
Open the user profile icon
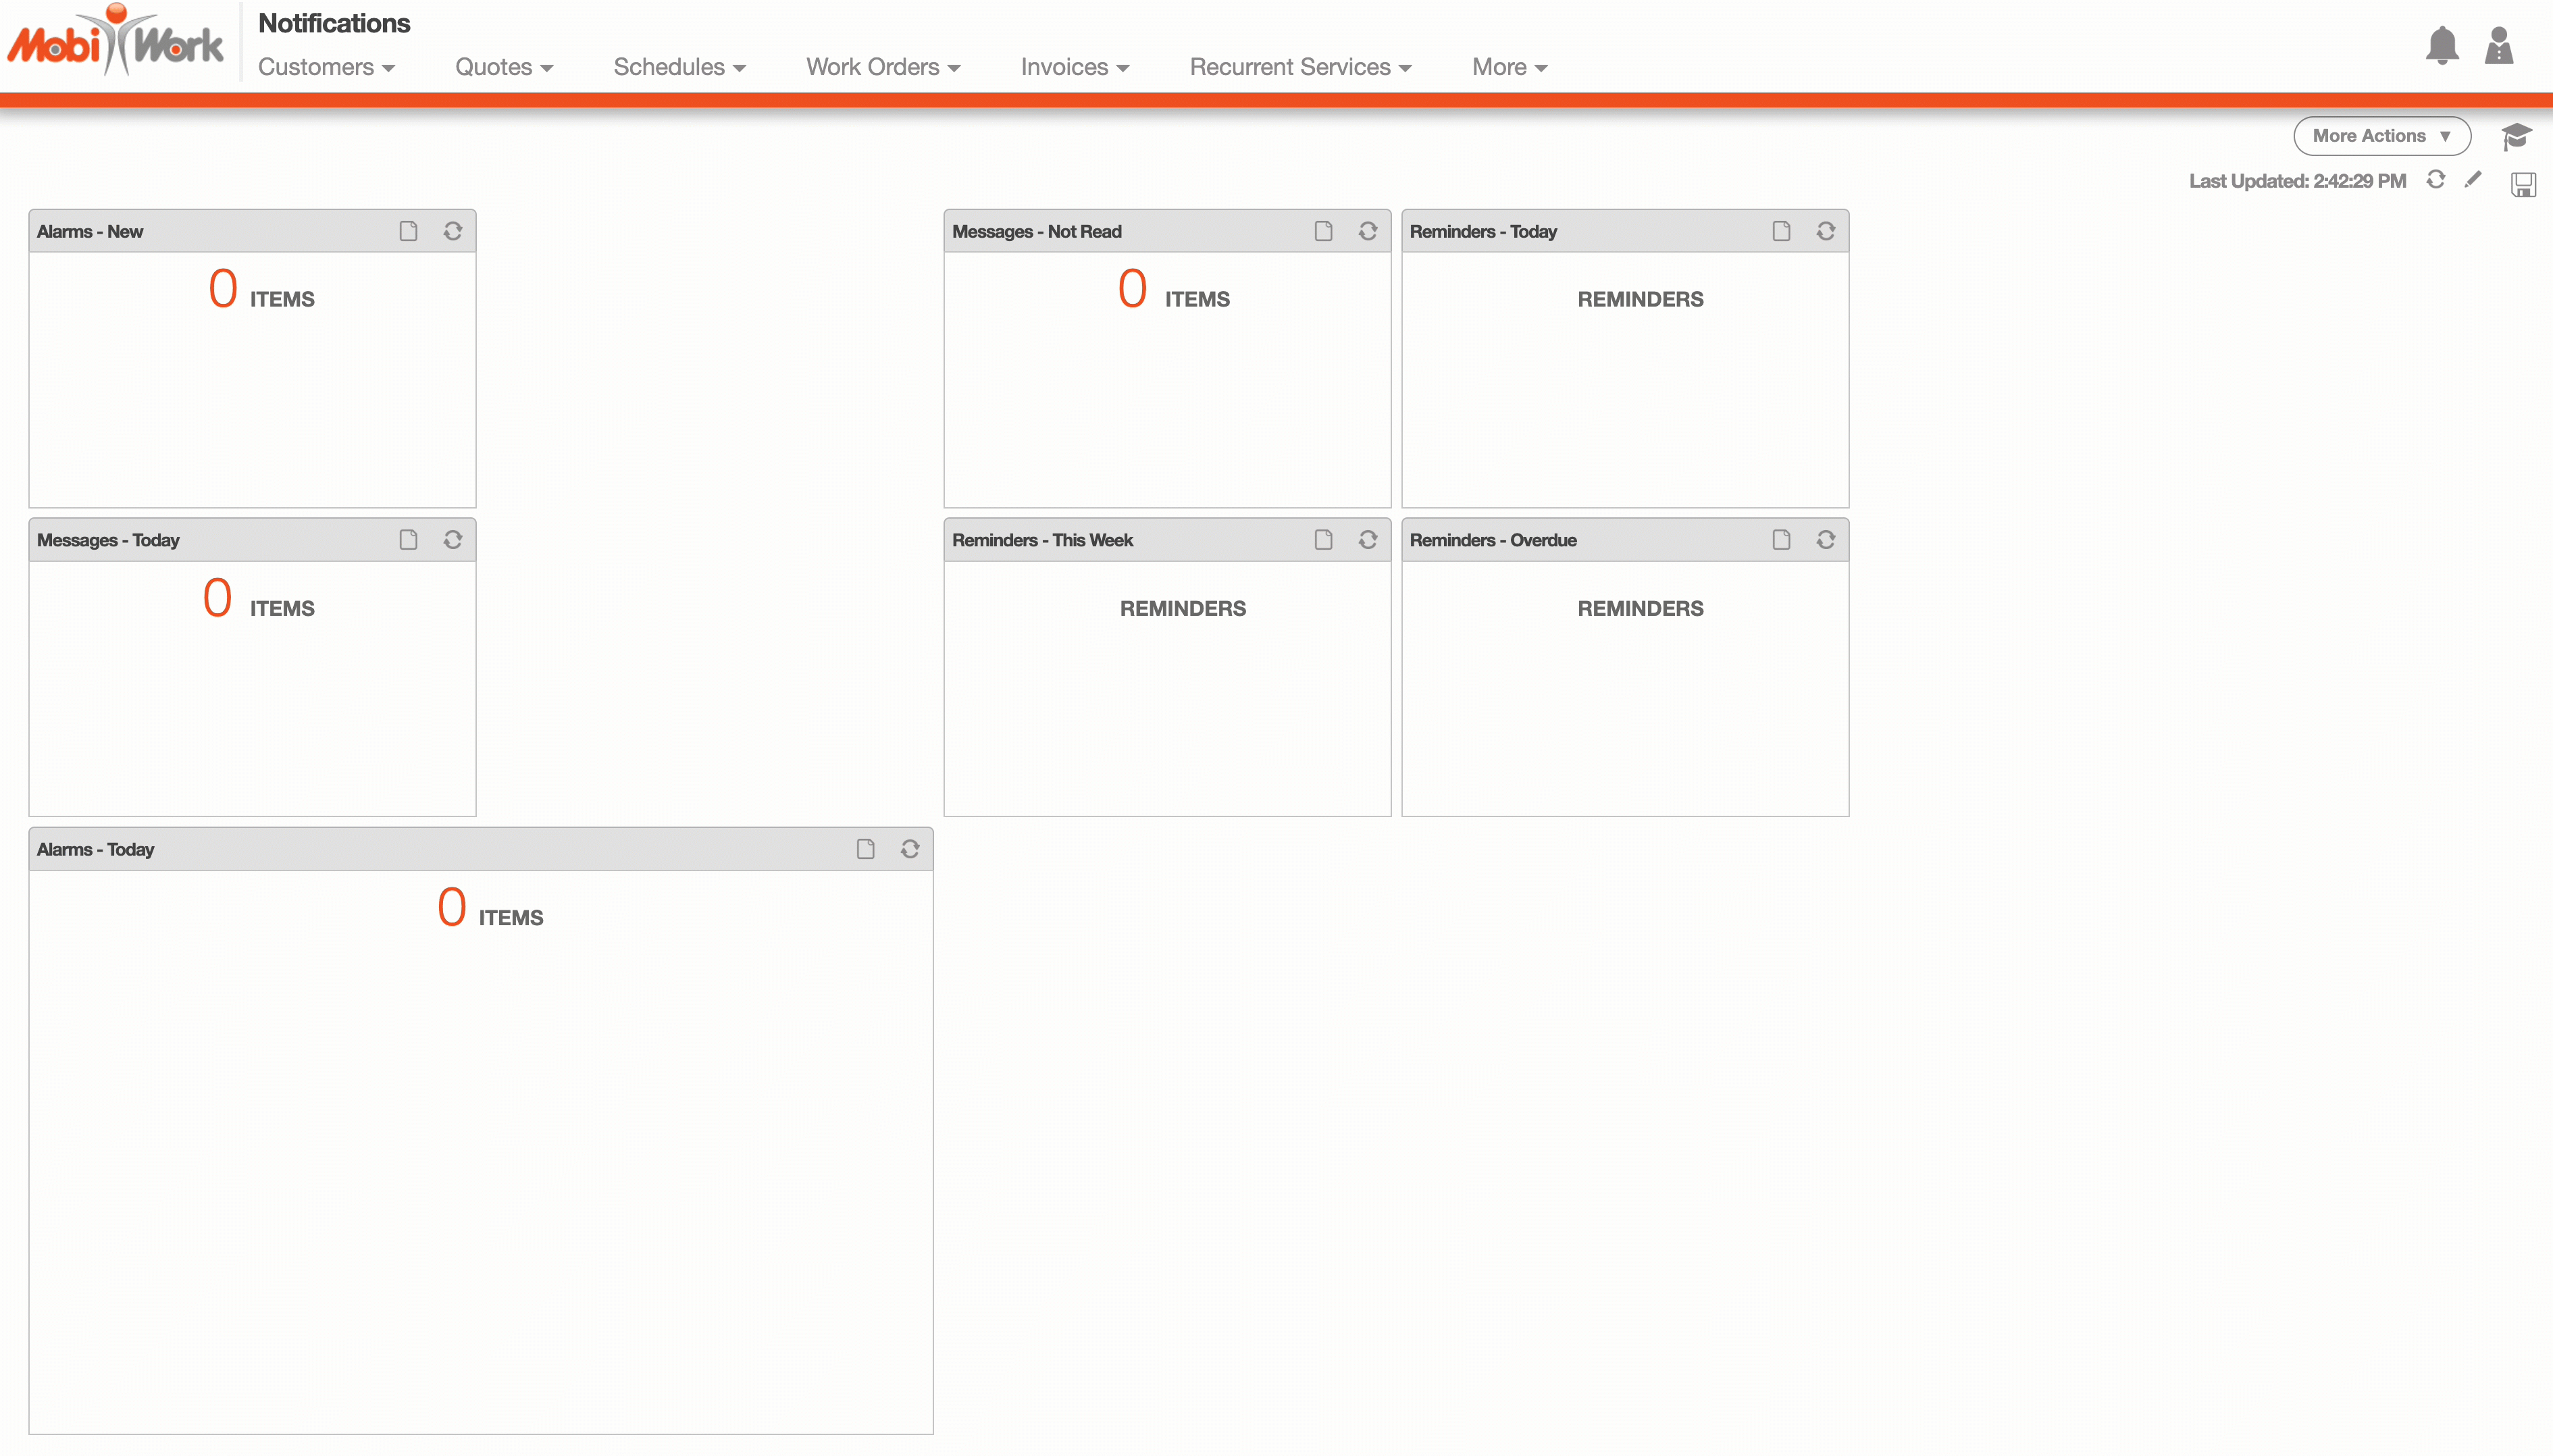pyautogui.click(x=2498, y=46)
